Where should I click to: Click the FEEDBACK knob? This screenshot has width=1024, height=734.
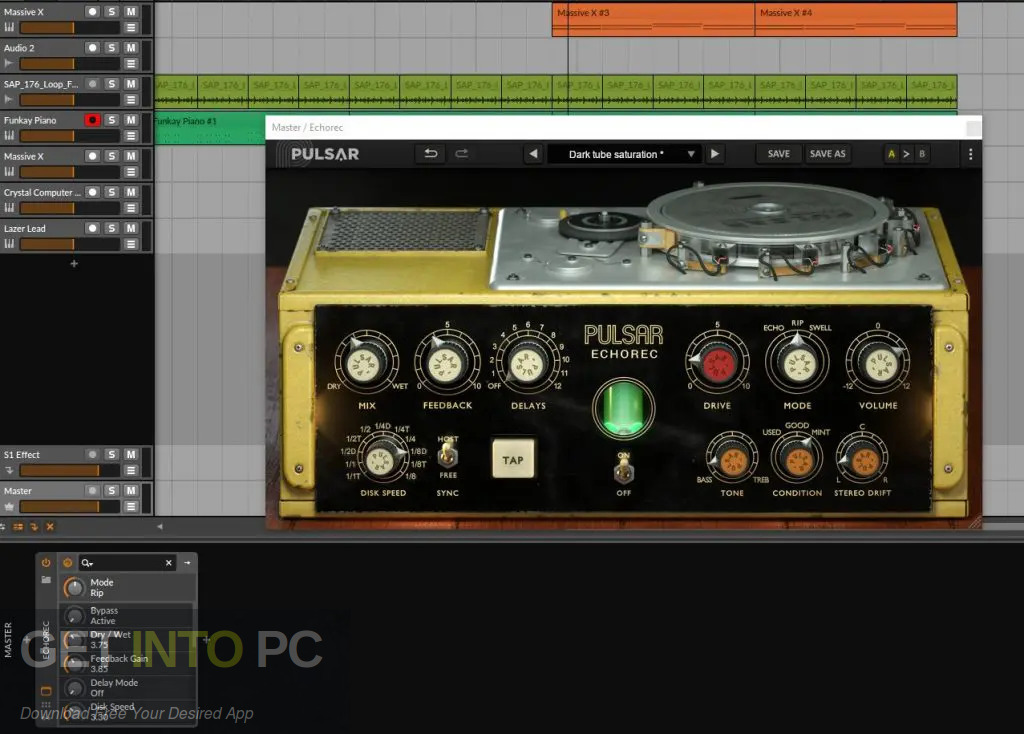[x=447, y=364]
